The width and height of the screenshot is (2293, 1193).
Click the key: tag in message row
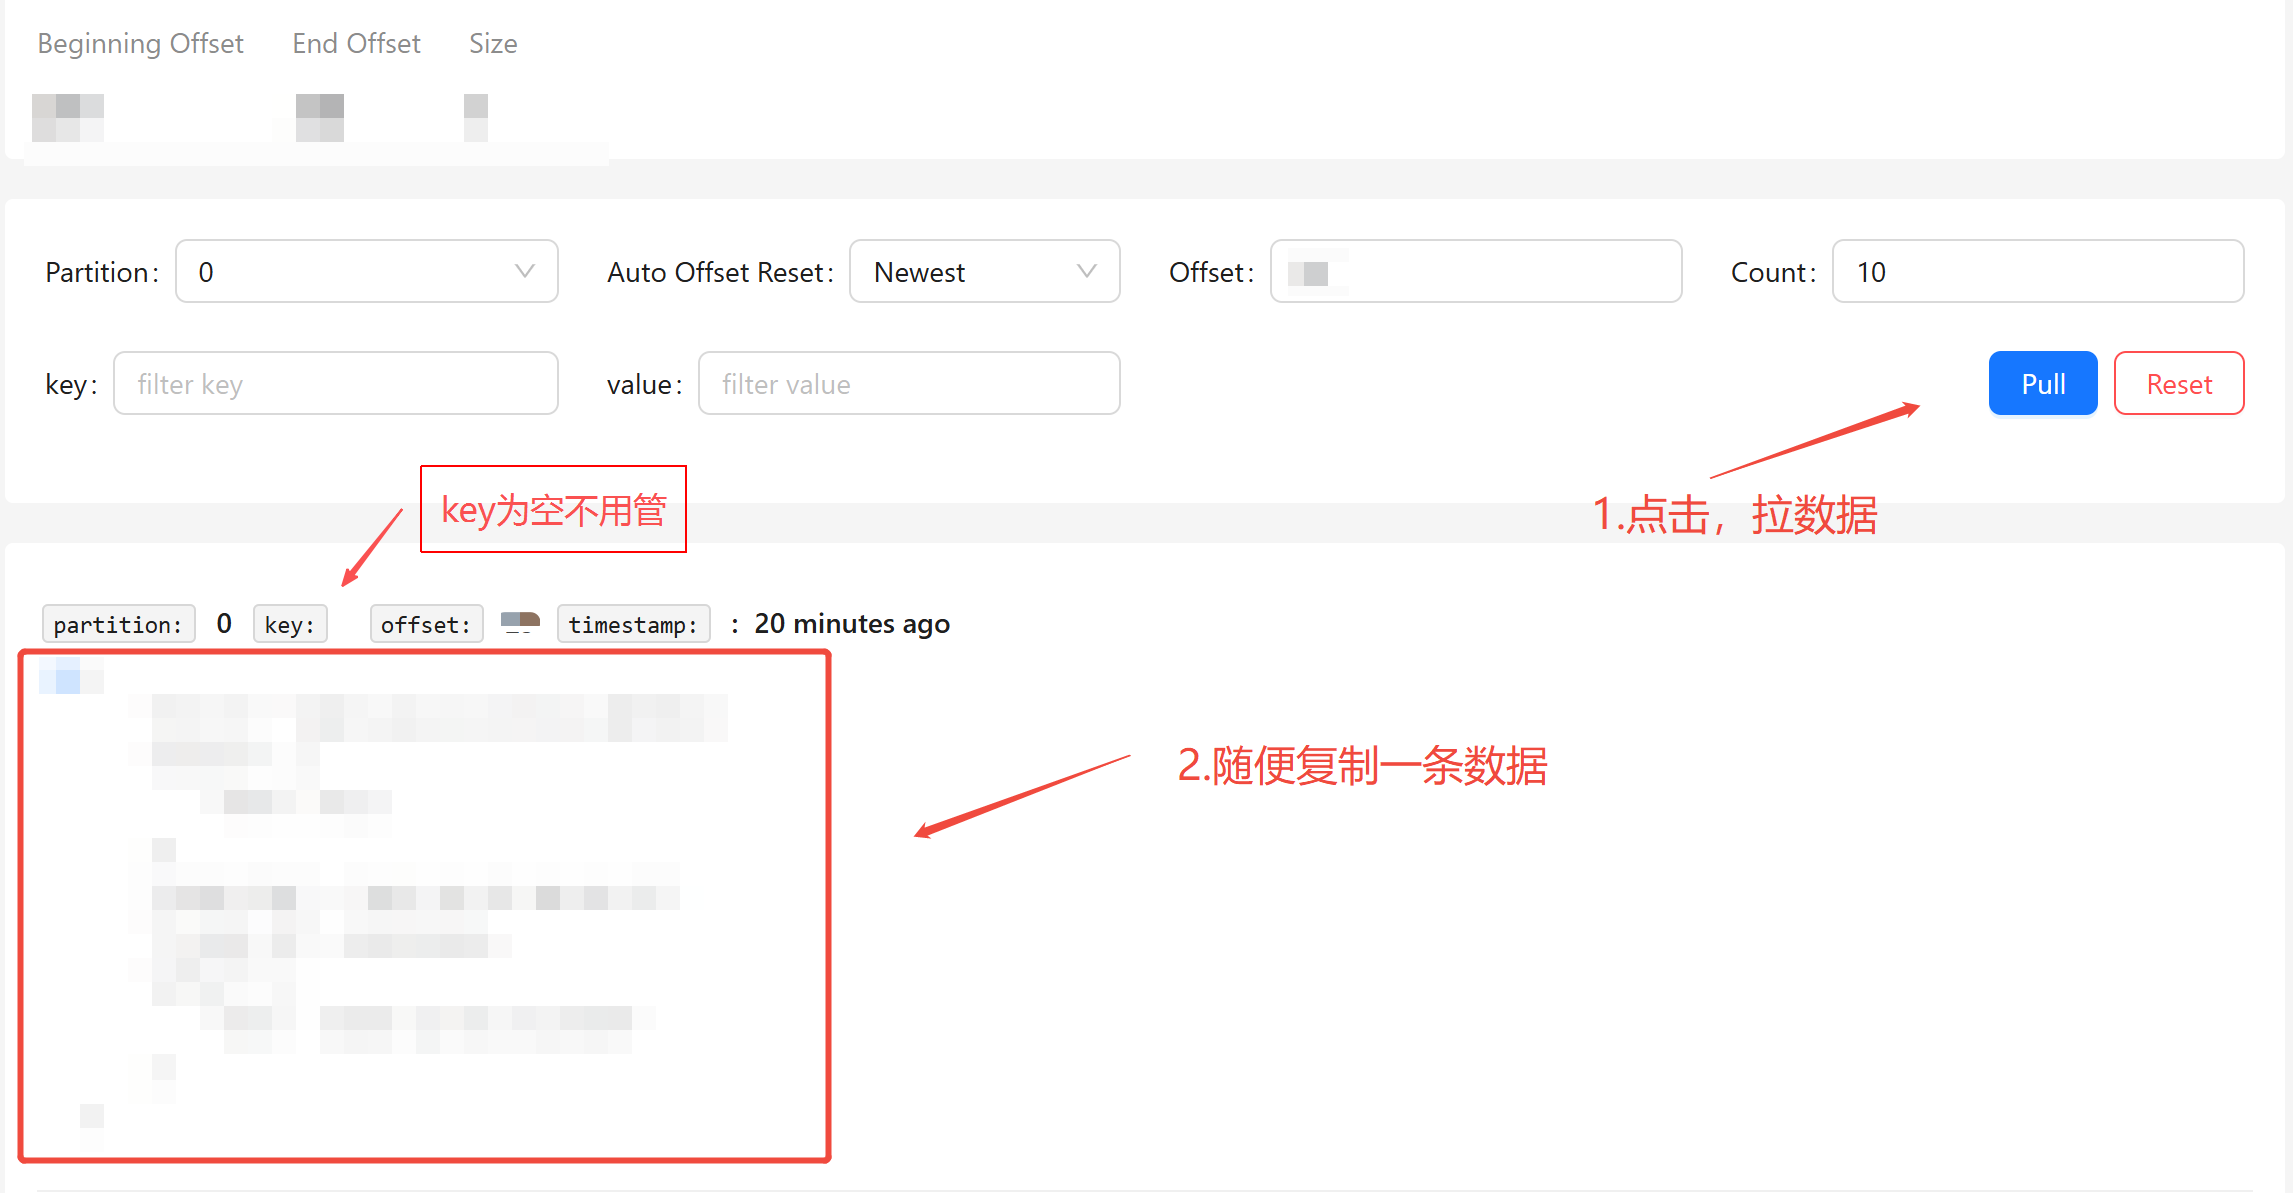pos(289,624)
